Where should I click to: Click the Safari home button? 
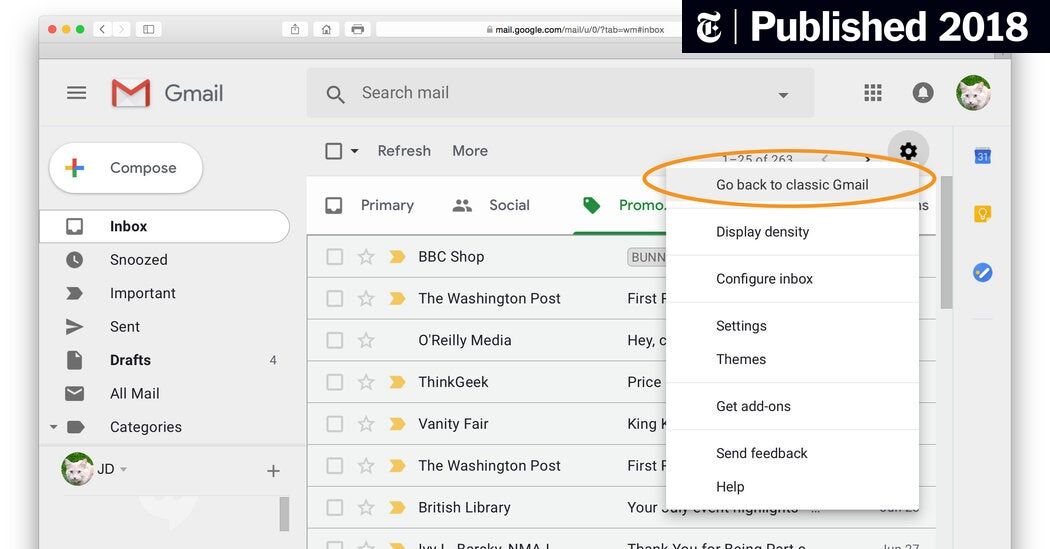tap(326, 29)
